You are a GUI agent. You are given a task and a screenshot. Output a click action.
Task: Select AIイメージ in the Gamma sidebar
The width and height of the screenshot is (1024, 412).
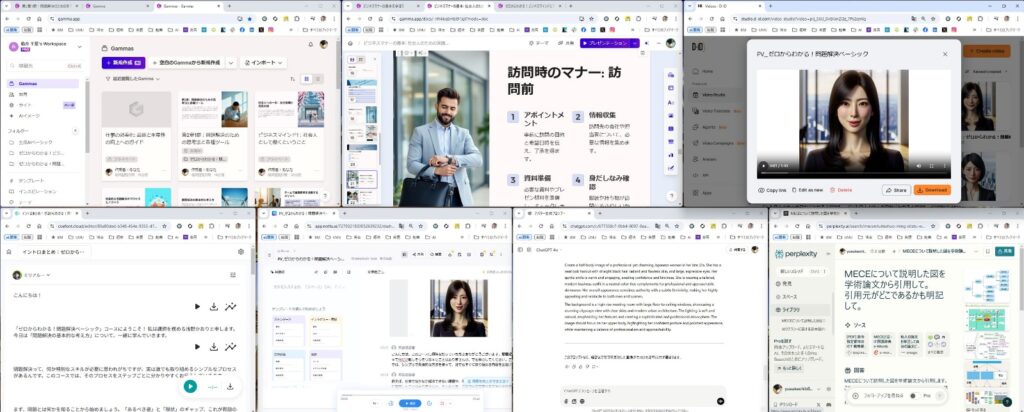(43, 115)
